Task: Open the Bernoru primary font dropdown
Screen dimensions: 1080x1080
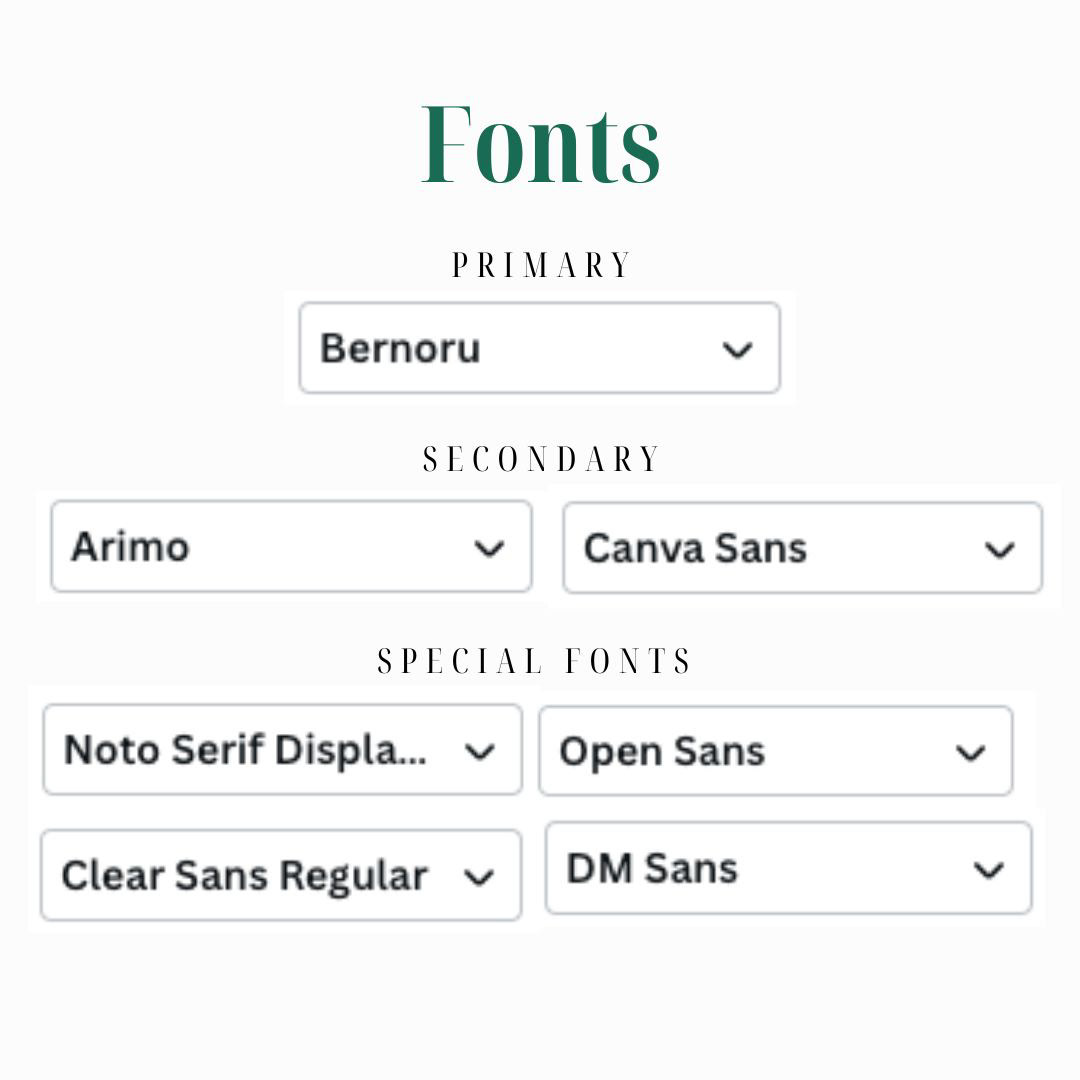Action: pos(539,348)
